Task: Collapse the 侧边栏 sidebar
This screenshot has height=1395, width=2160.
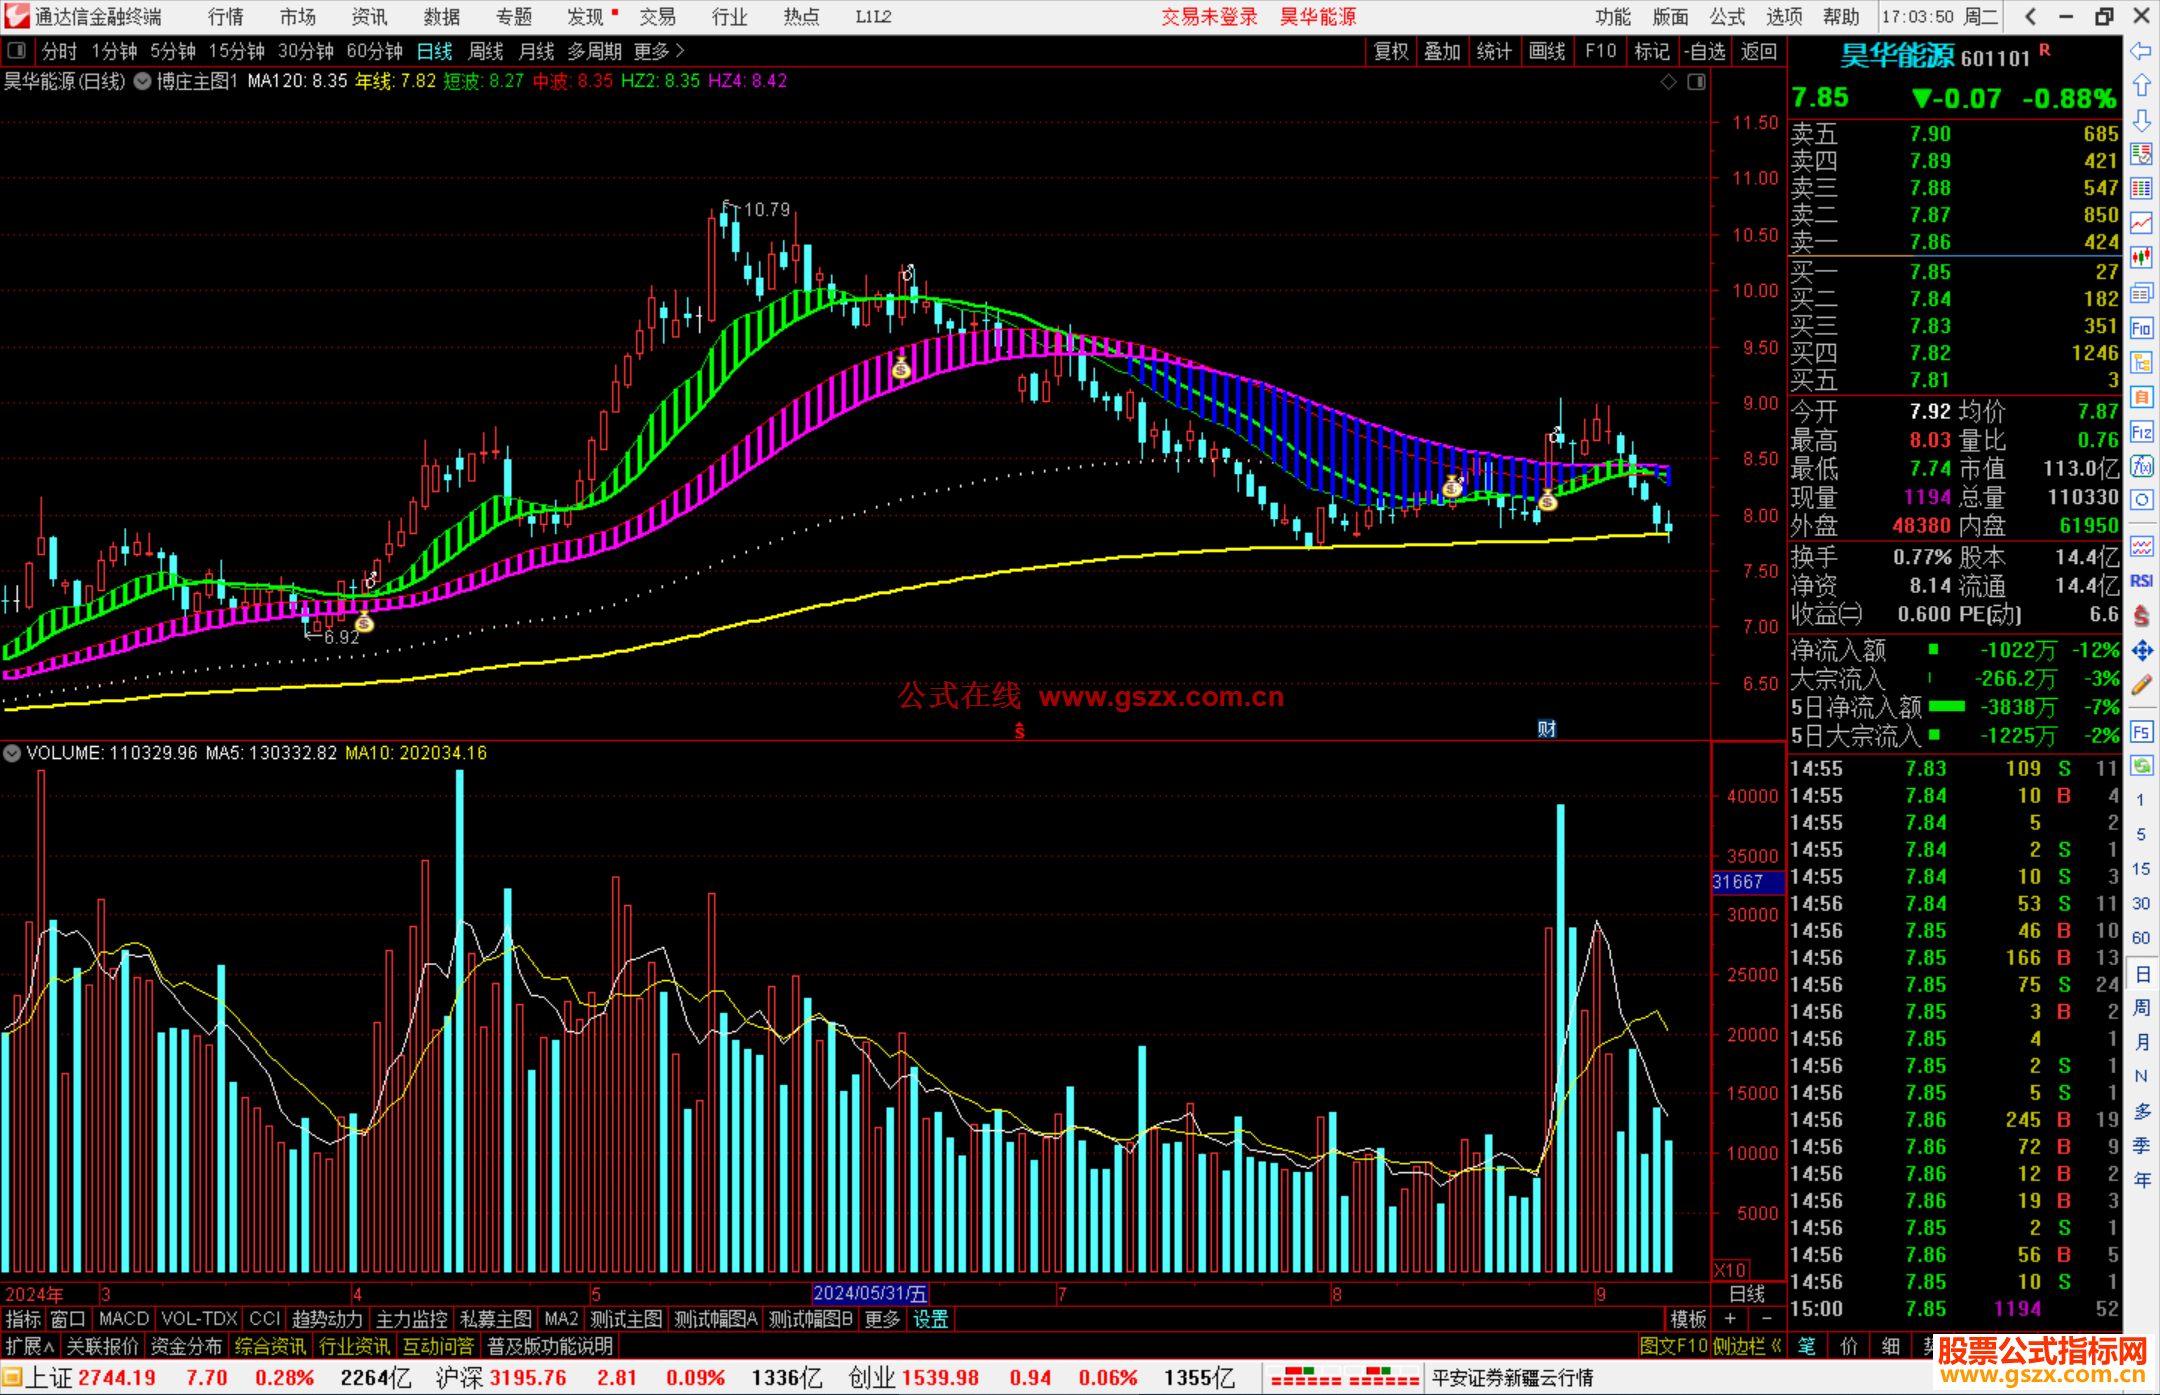Action: [1747, 1346]
